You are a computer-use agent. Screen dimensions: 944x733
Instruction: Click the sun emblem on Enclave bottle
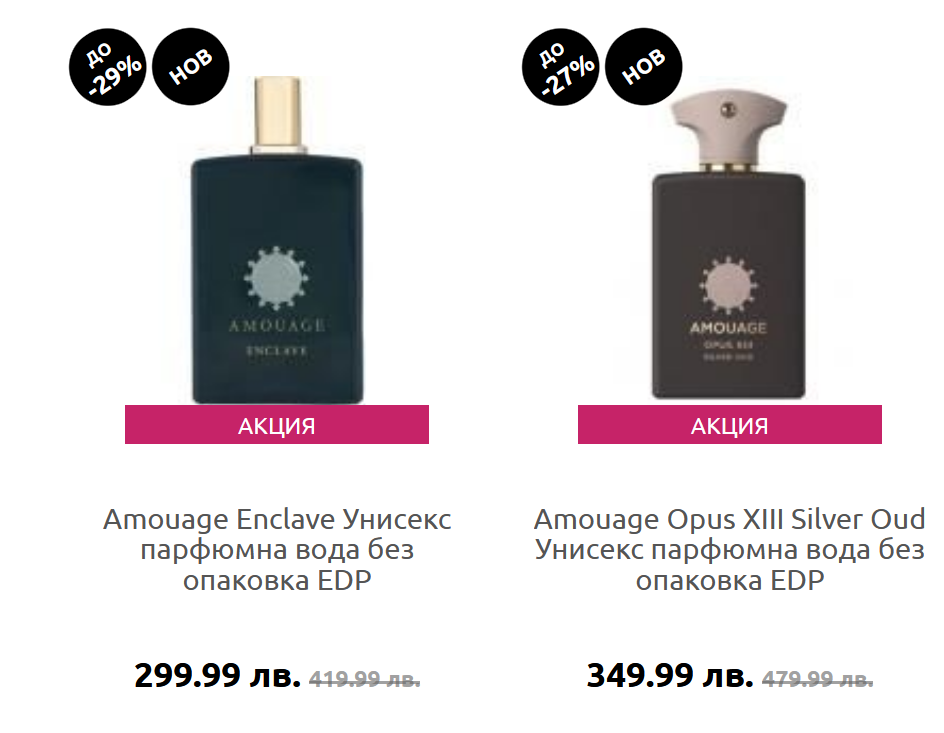pyautogui.click(x=276, y=279)
